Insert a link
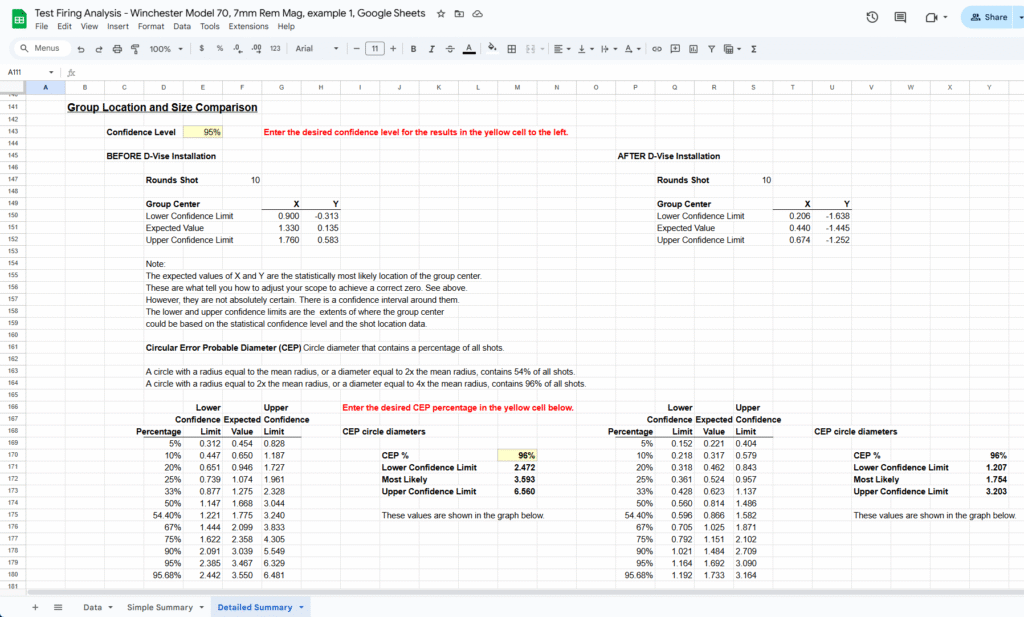1024x617 pixels. [659, 47]
